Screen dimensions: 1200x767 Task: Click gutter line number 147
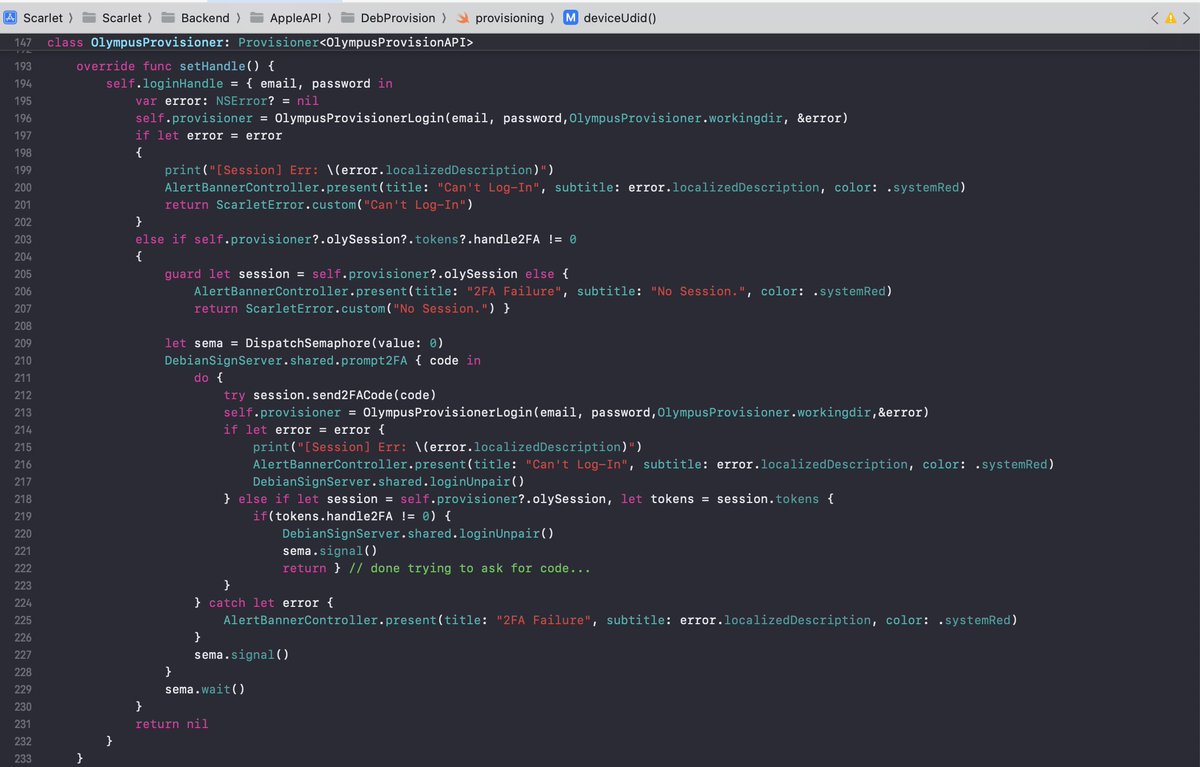pos(24,44)
